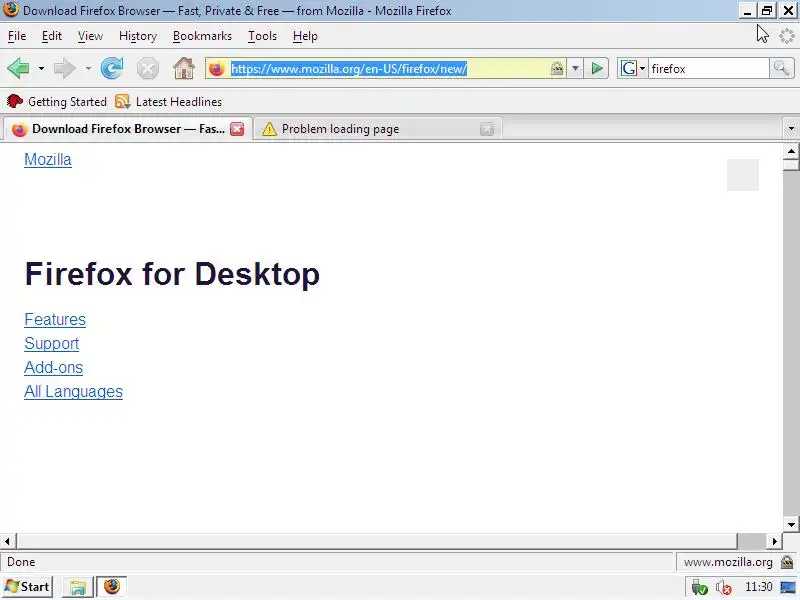
Task: Open the Forward button history dropdown
Action: click(88, 68)
